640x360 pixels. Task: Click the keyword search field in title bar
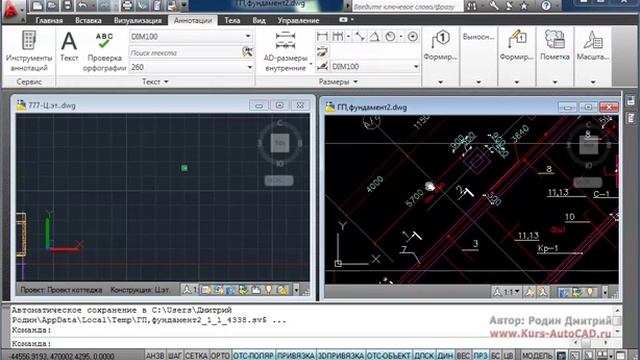point(407,6)
